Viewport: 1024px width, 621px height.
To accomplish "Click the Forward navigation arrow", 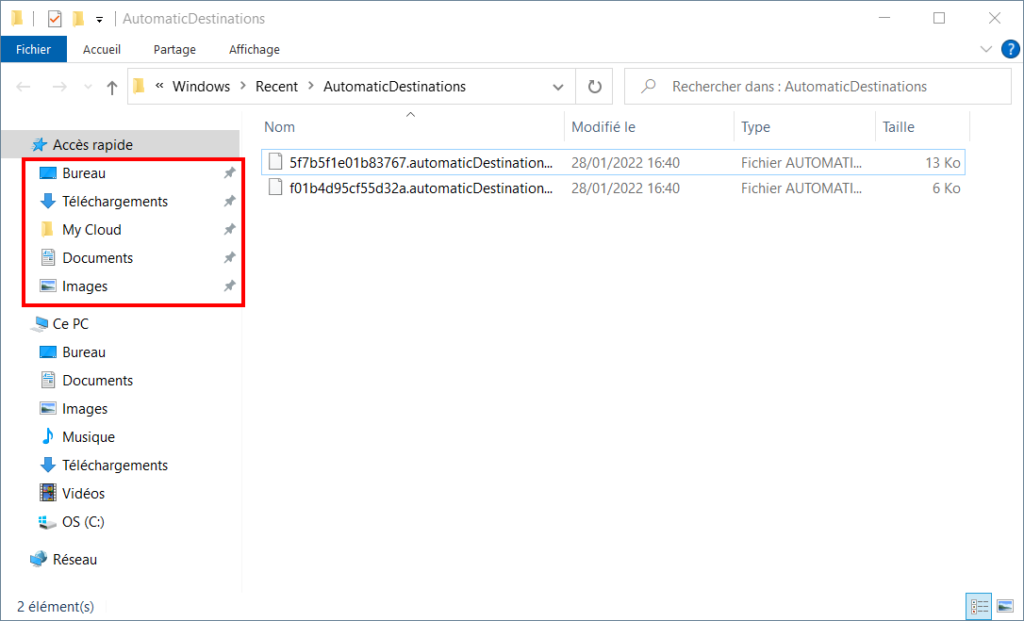I will 59,87.
